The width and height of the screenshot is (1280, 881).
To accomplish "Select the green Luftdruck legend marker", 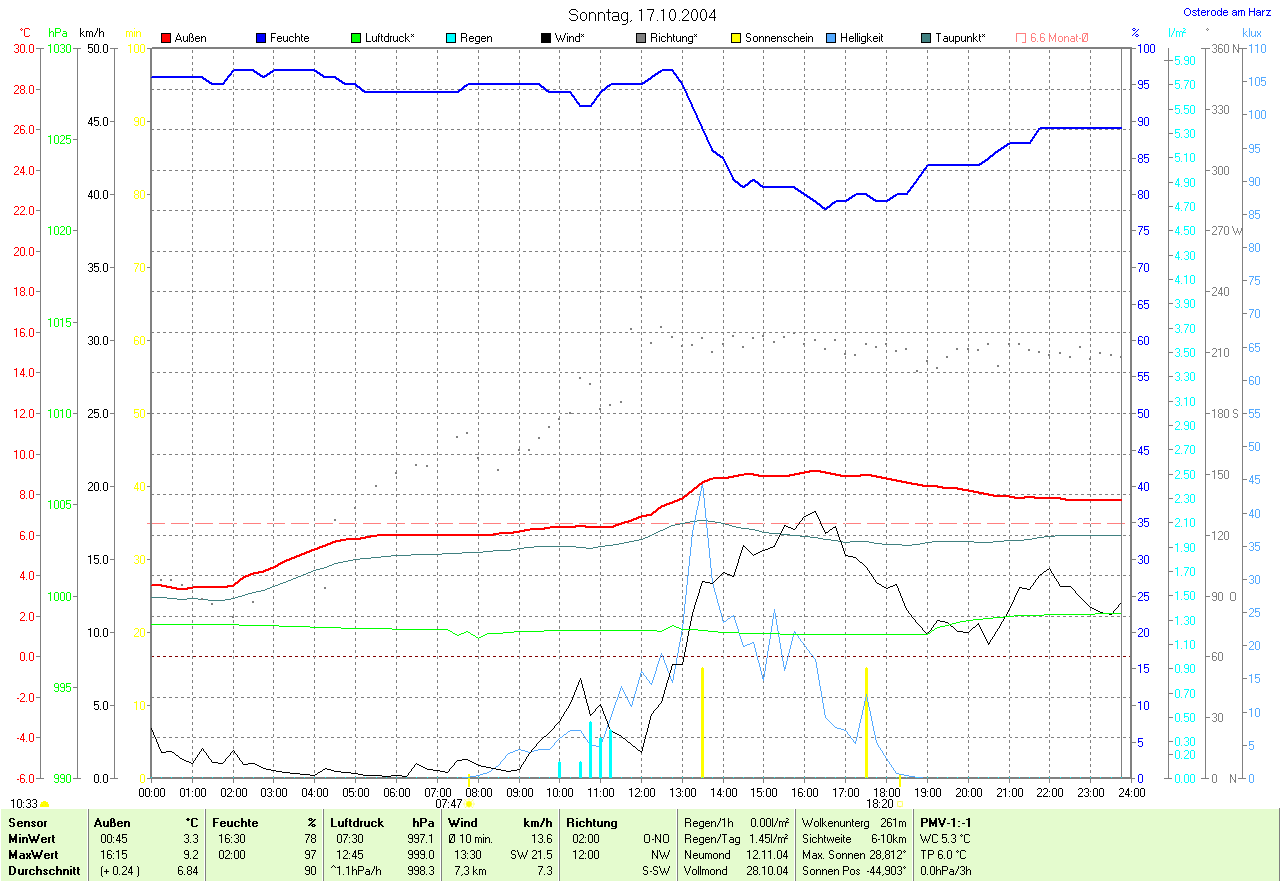I will (x=356, y=38).
